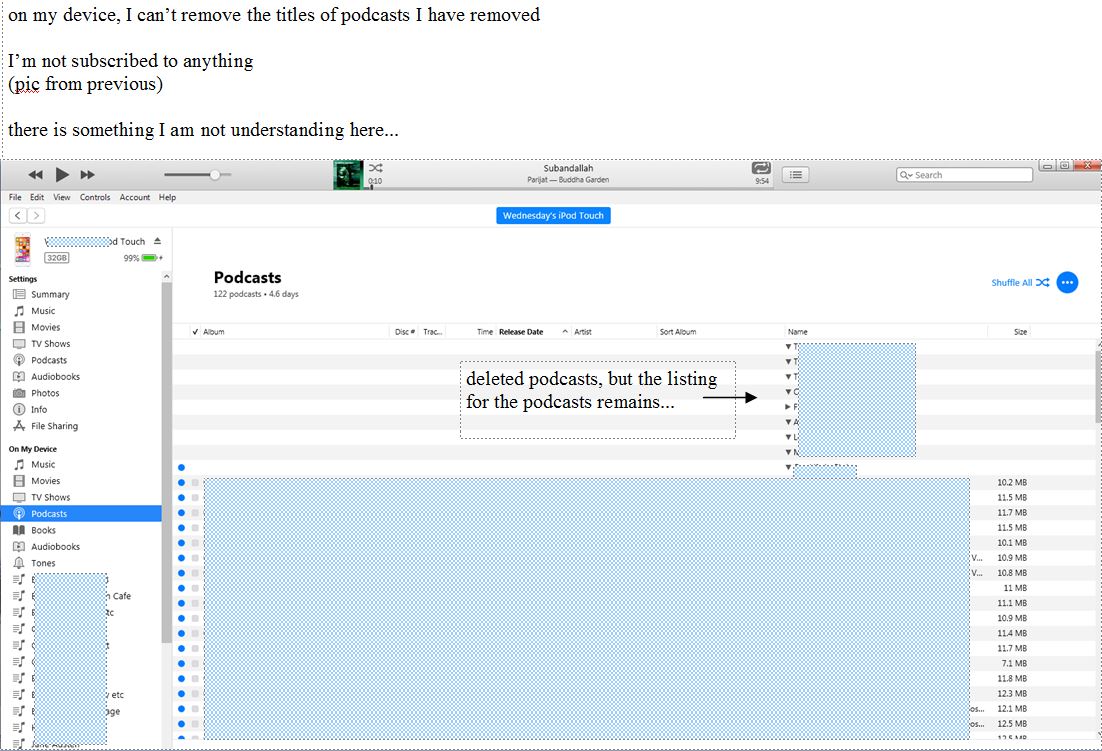Click in the Search field
The width and height of the screenshot is (1102, 751).
coord(964,175)
